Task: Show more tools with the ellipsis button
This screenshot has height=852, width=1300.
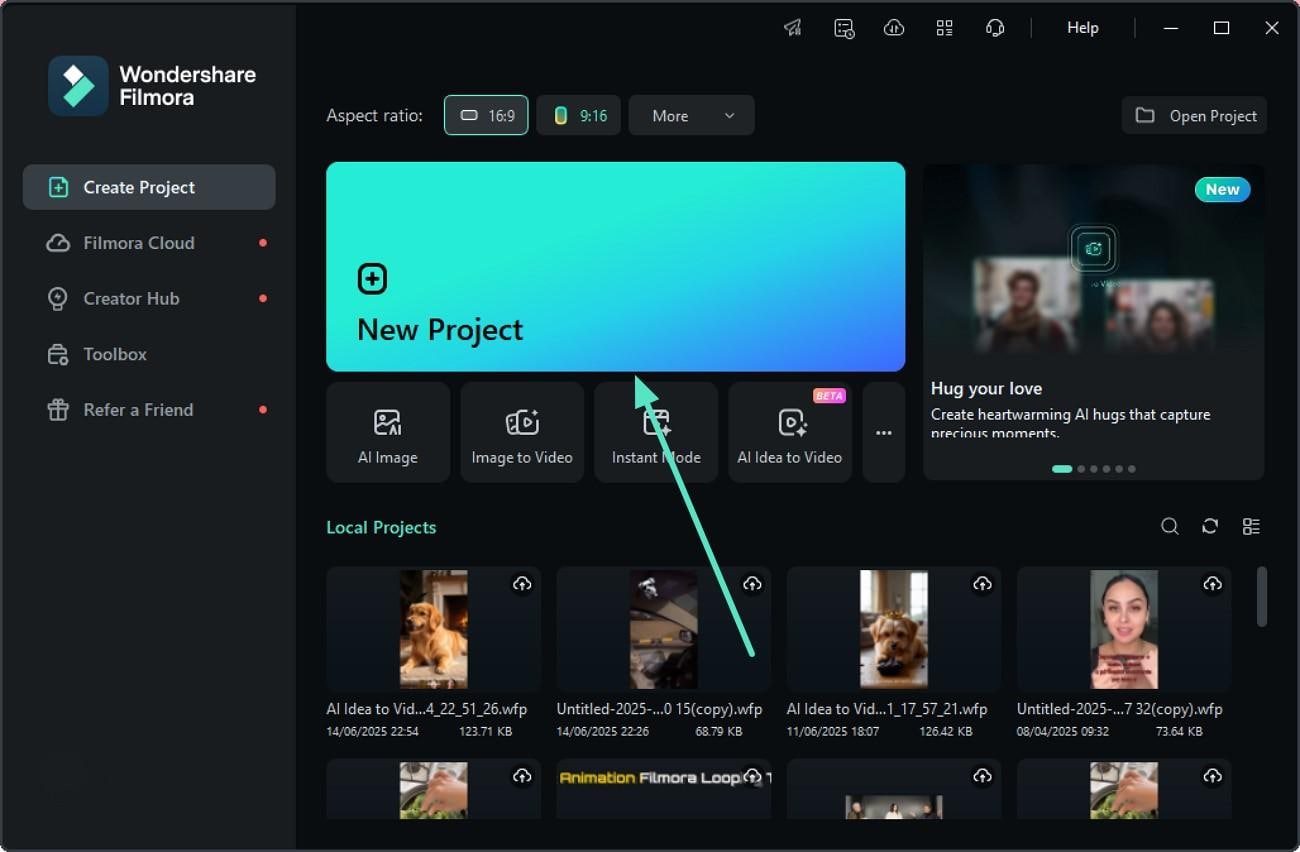Action: pyautogui.click(x=884, y=432)
